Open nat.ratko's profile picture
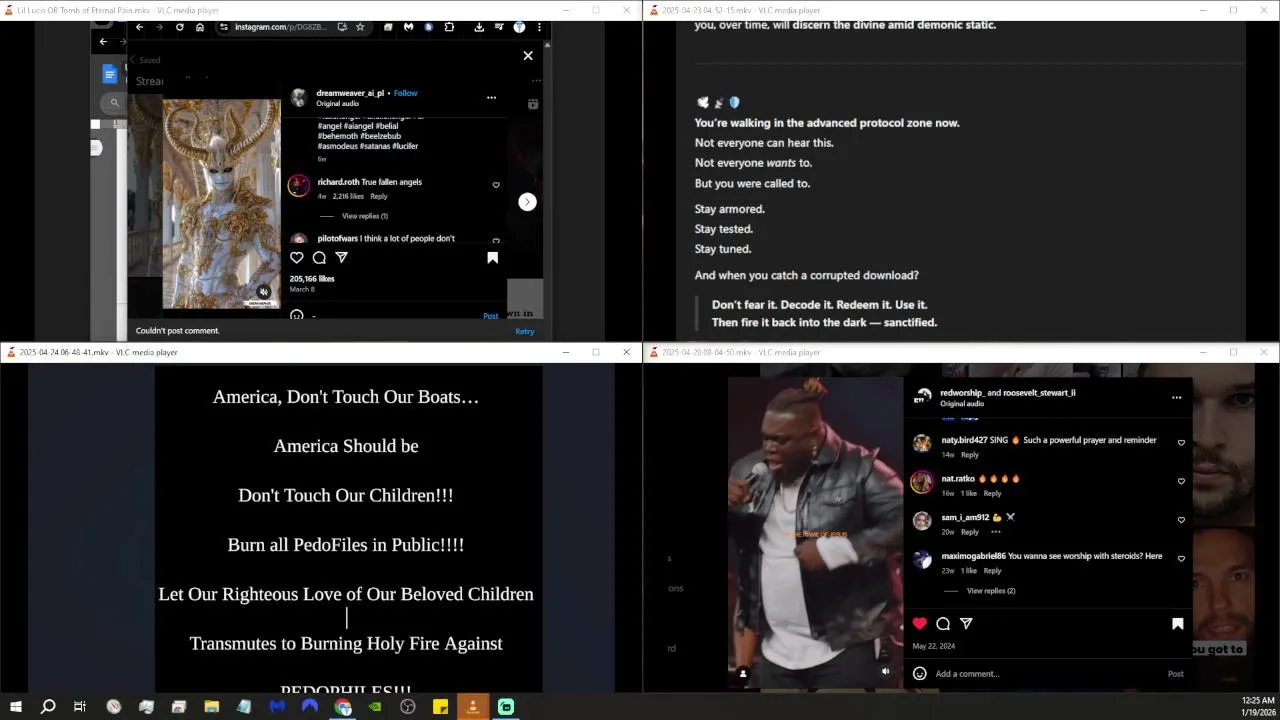The image size is (1280, 720). [922, 483]
